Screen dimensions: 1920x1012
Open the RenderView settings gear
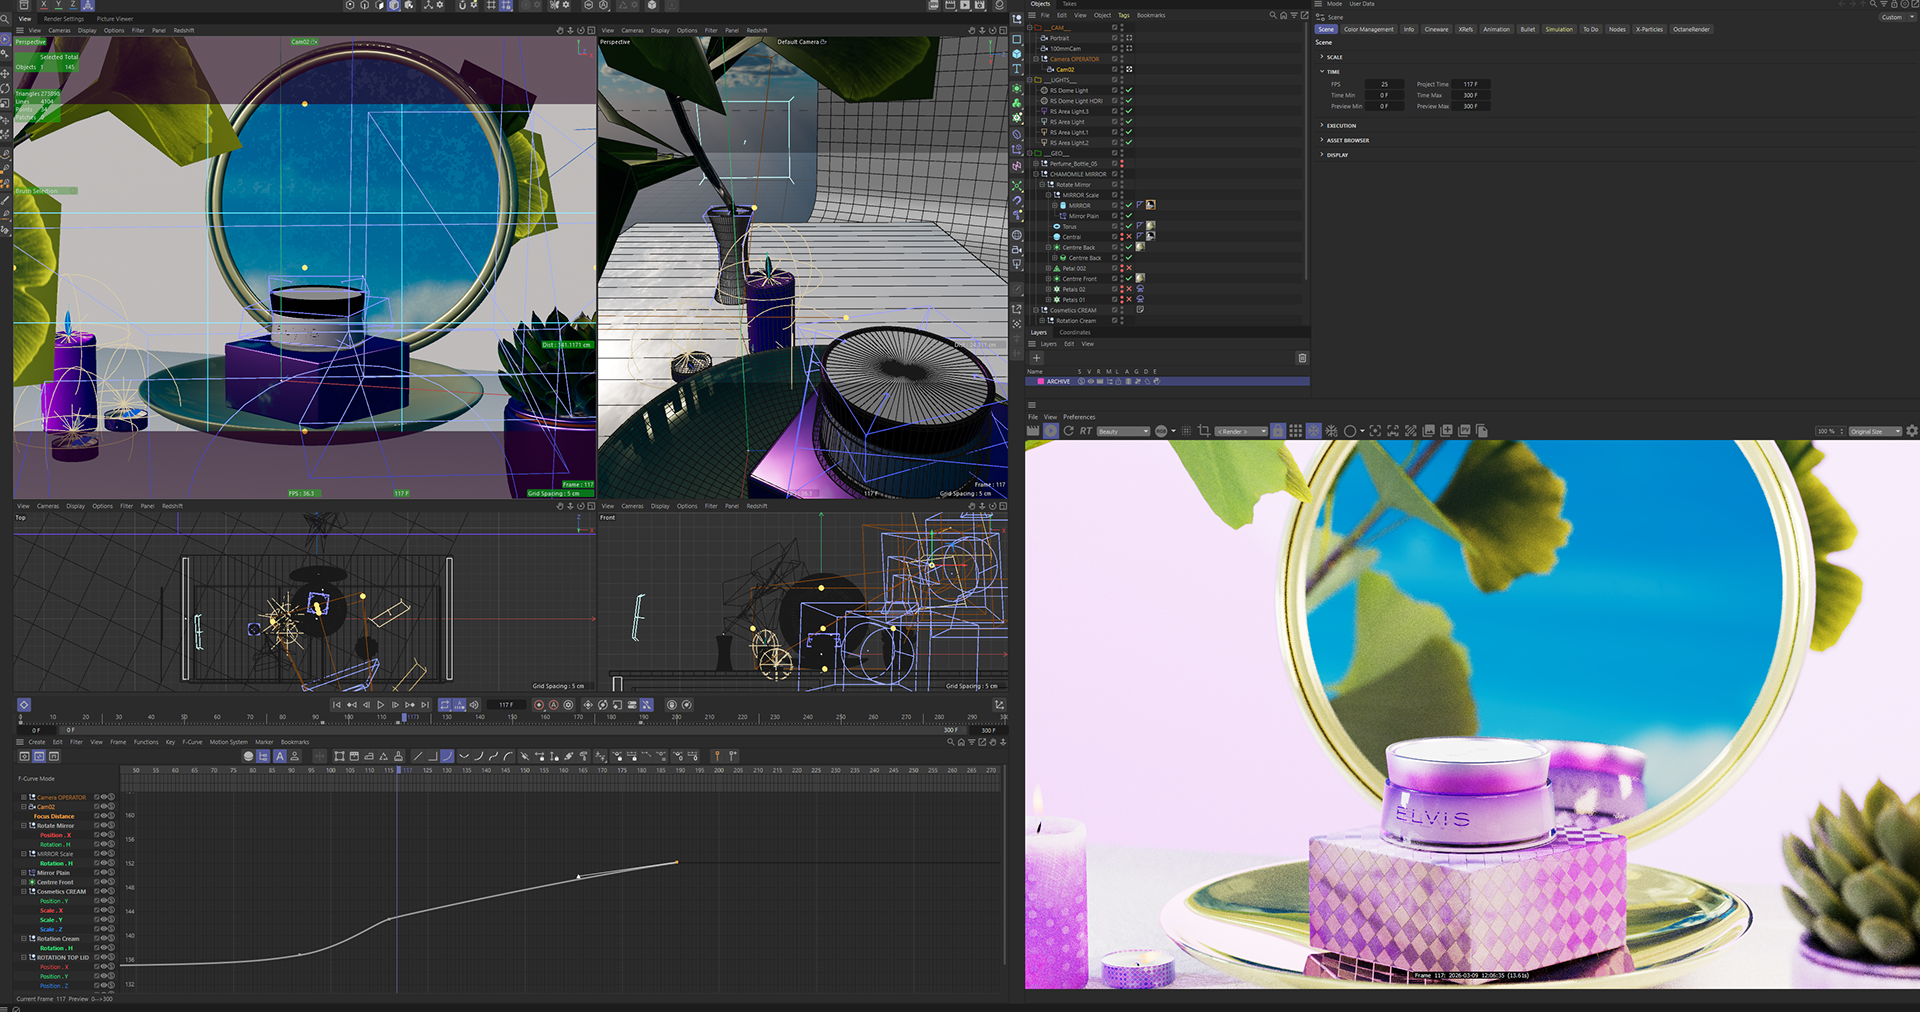click(1912, 431)
